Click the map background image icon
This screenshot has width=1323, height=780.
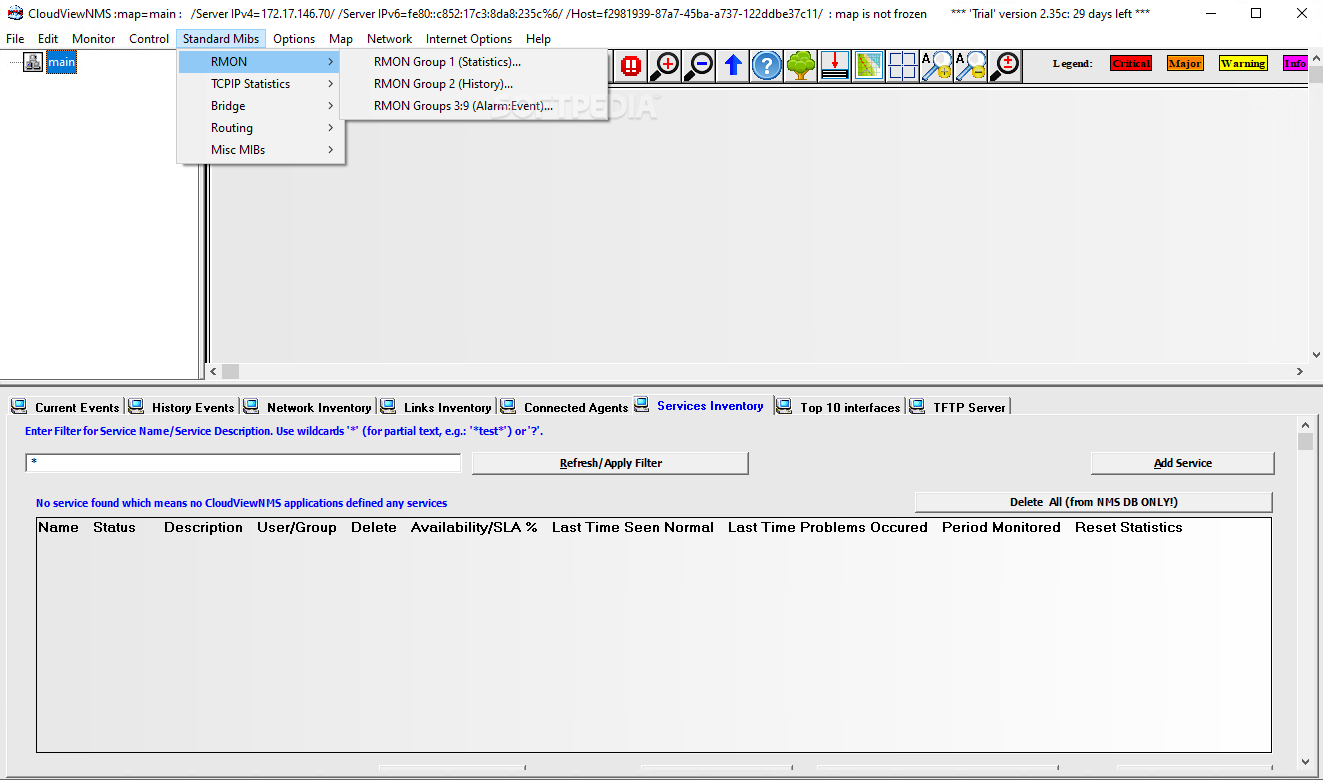click(x=869, y=66)
